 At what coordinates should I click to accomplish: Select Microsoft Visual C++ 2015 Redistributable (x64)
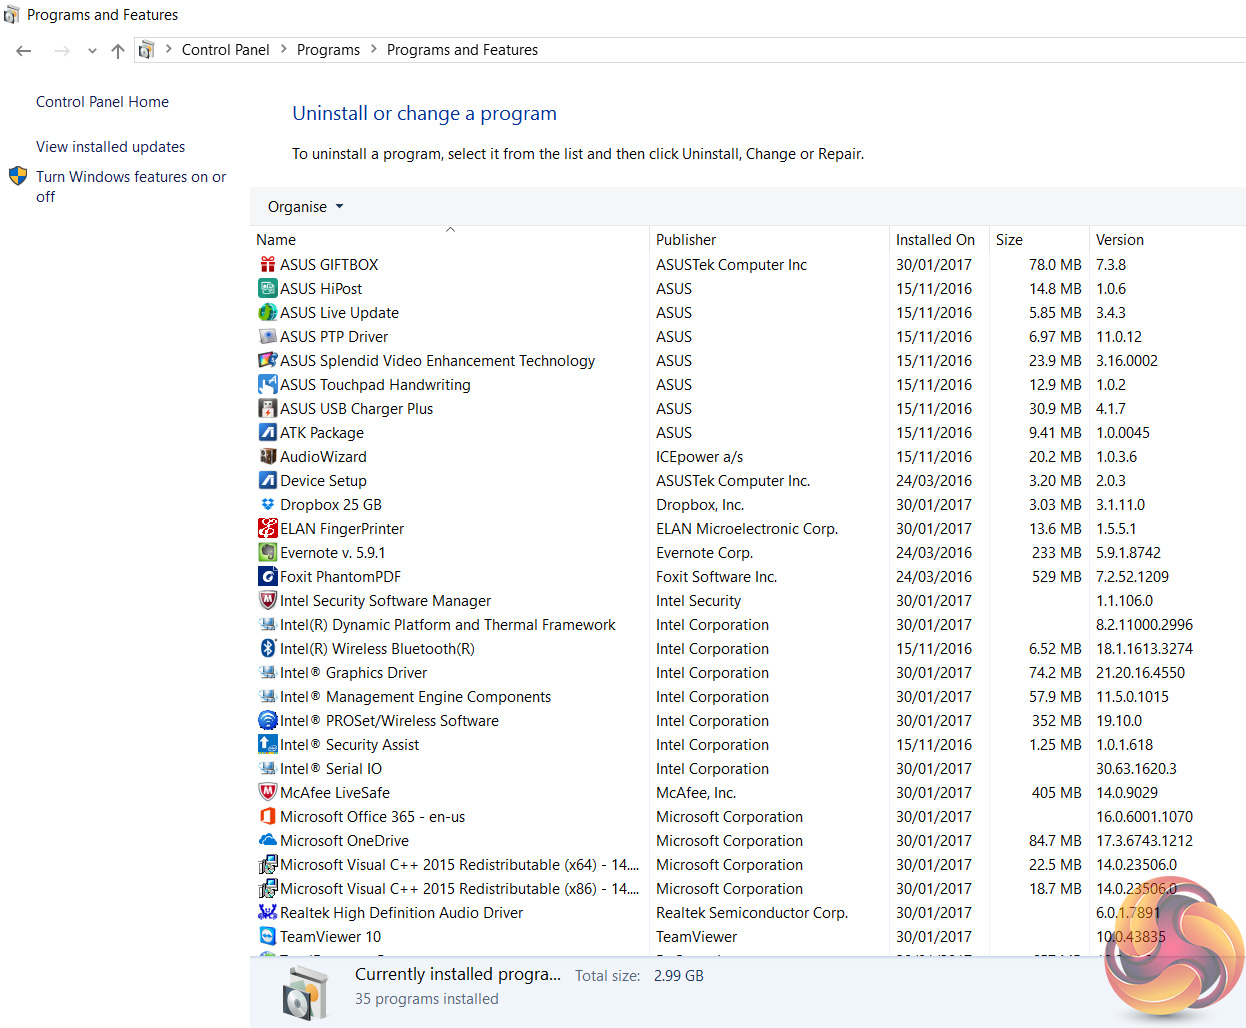click(459, 865)
